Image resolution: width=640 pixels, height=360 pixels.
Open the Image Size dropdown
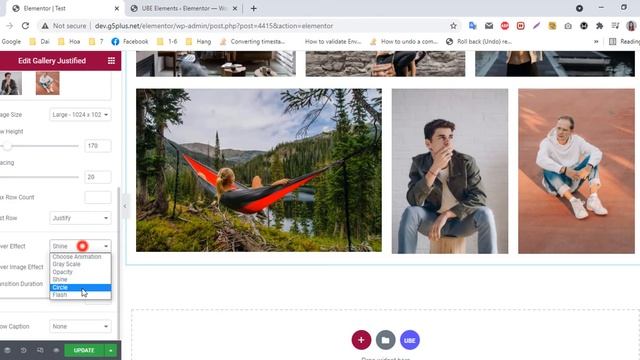[x=80, y=115]
